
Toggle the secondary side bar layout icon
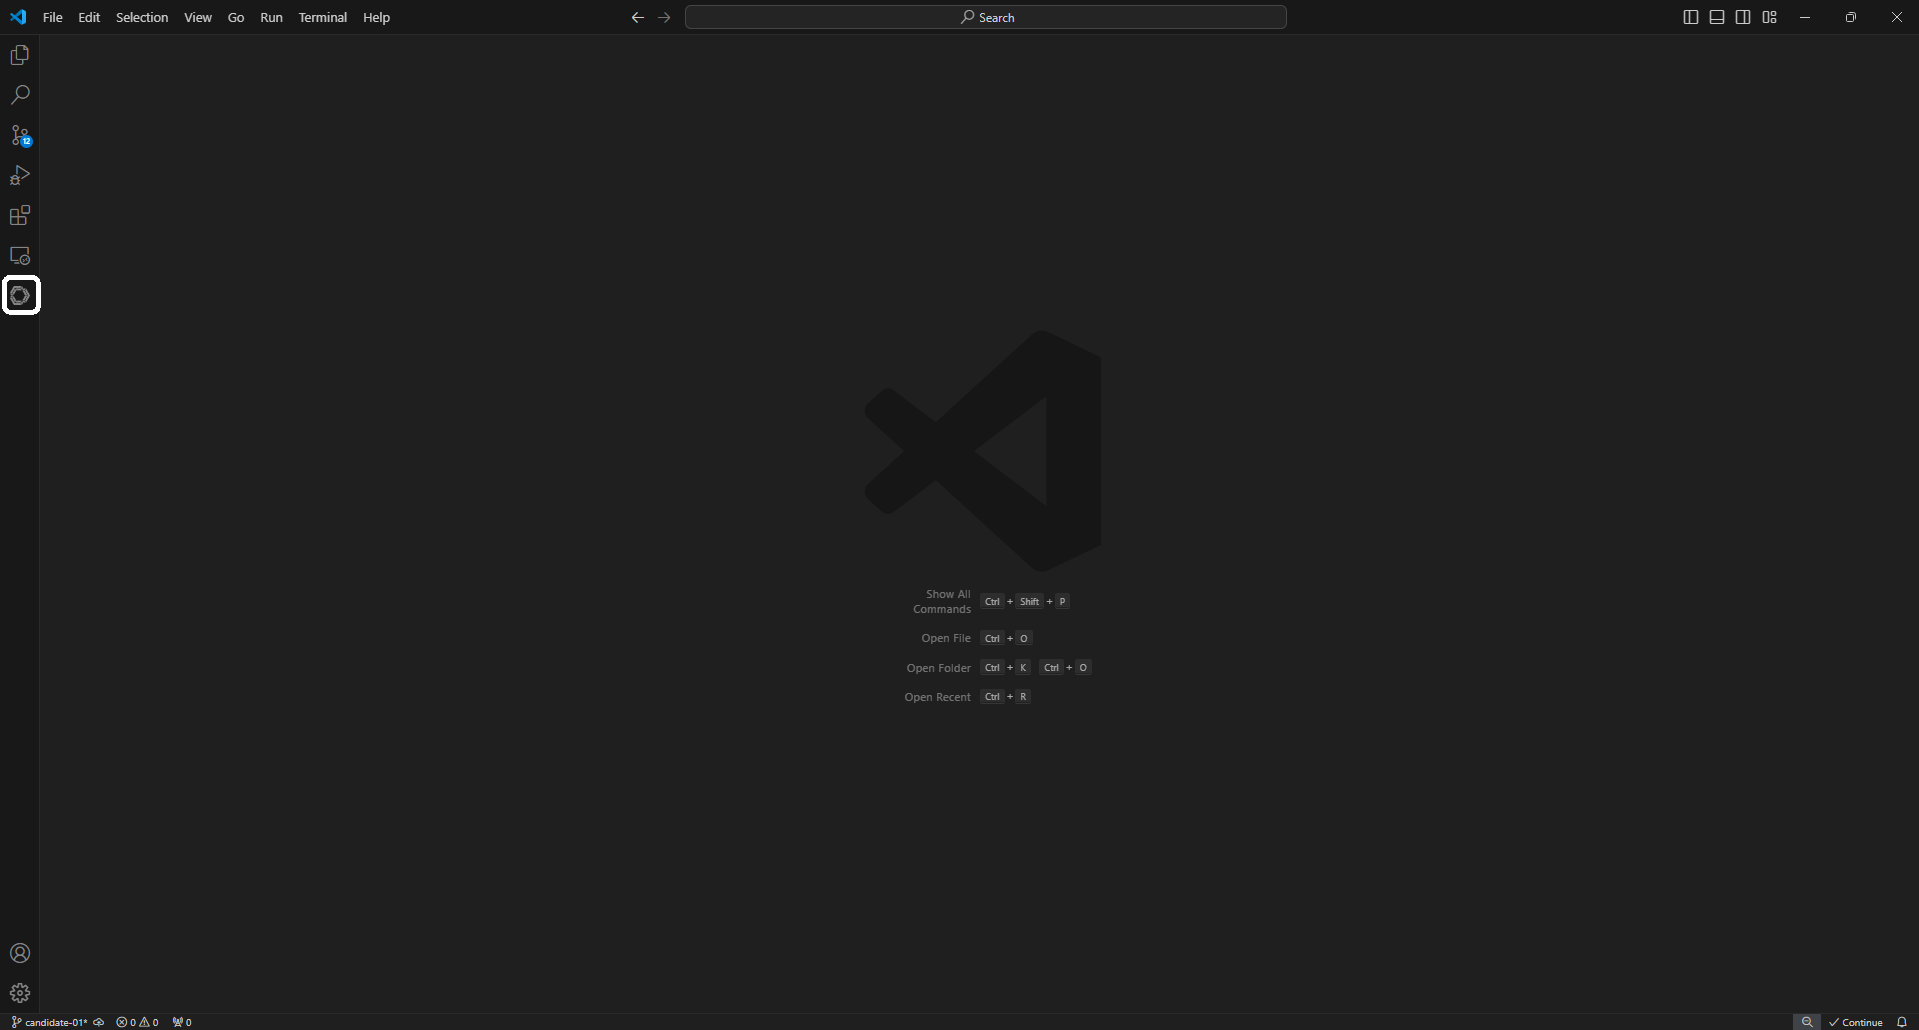coord(1743,17)
